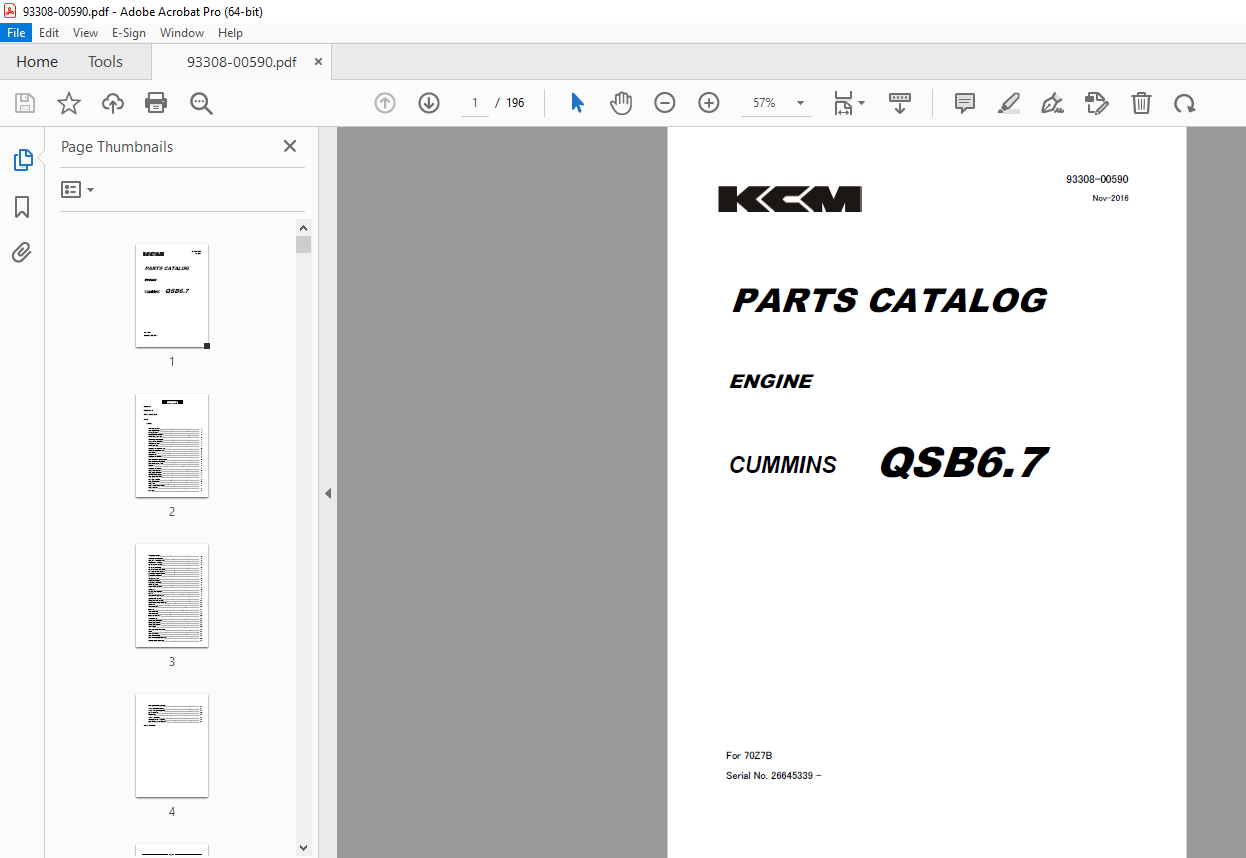Collapse the navigation pane with side arrow

(x=328, y=493)
